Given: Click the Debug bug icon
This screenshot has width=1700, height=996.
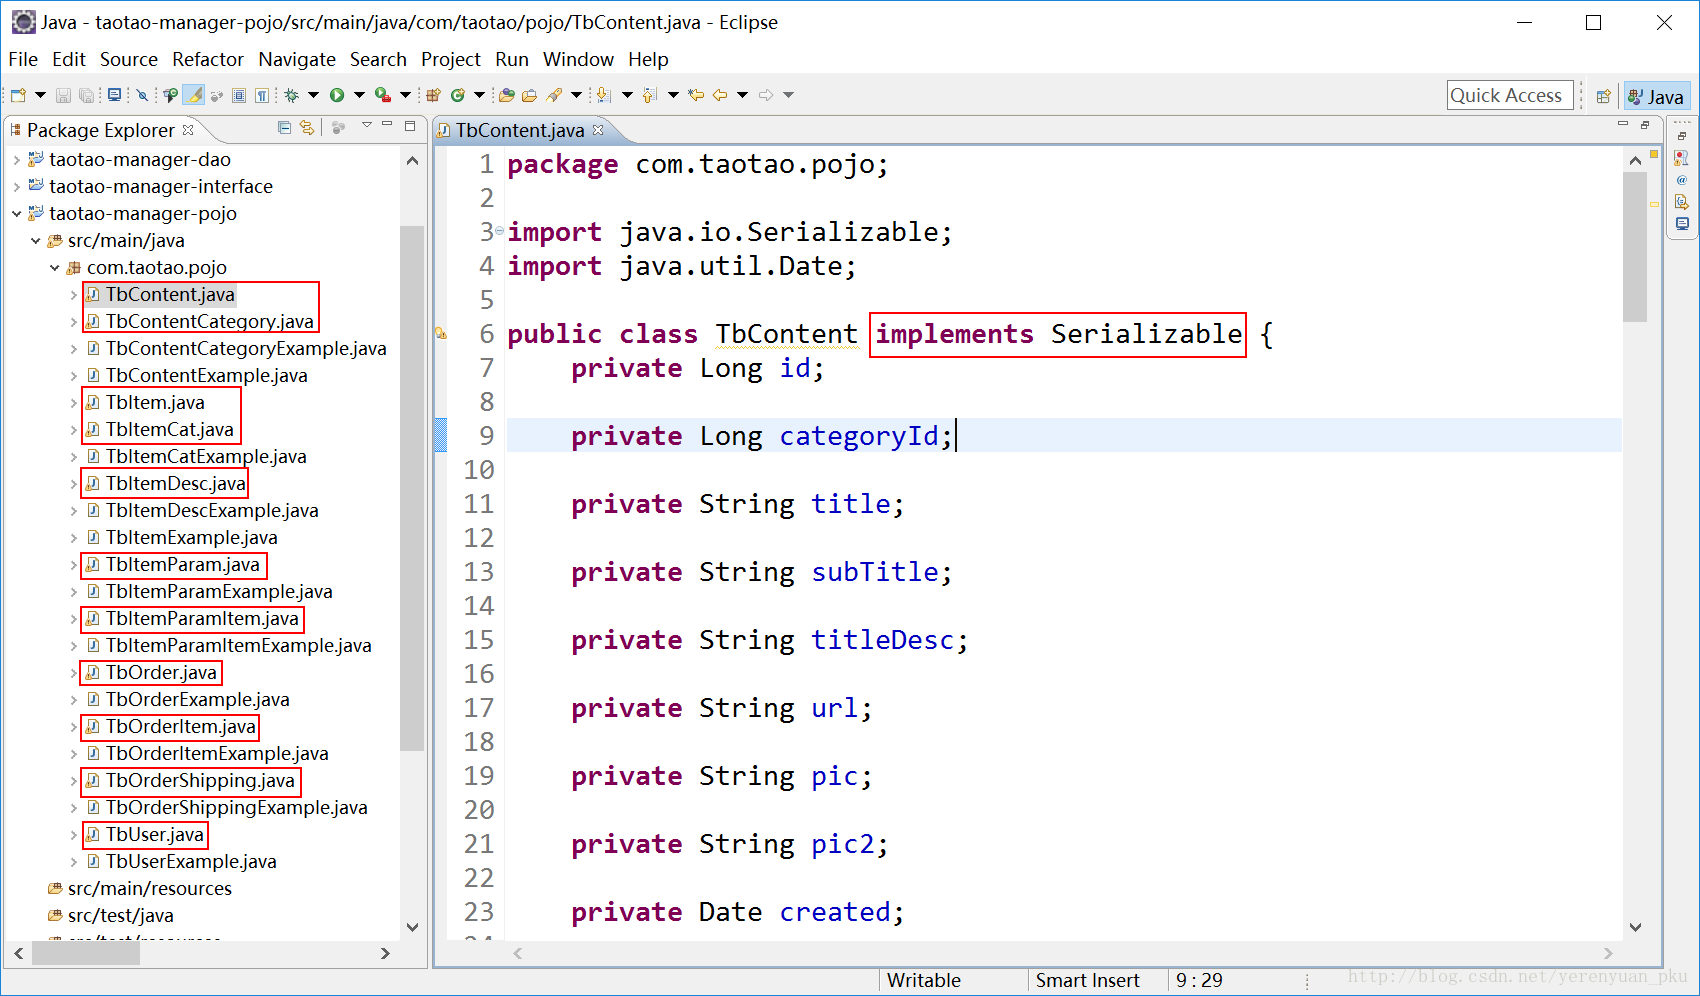Looking at the screenshot, I should pos(292,95).
